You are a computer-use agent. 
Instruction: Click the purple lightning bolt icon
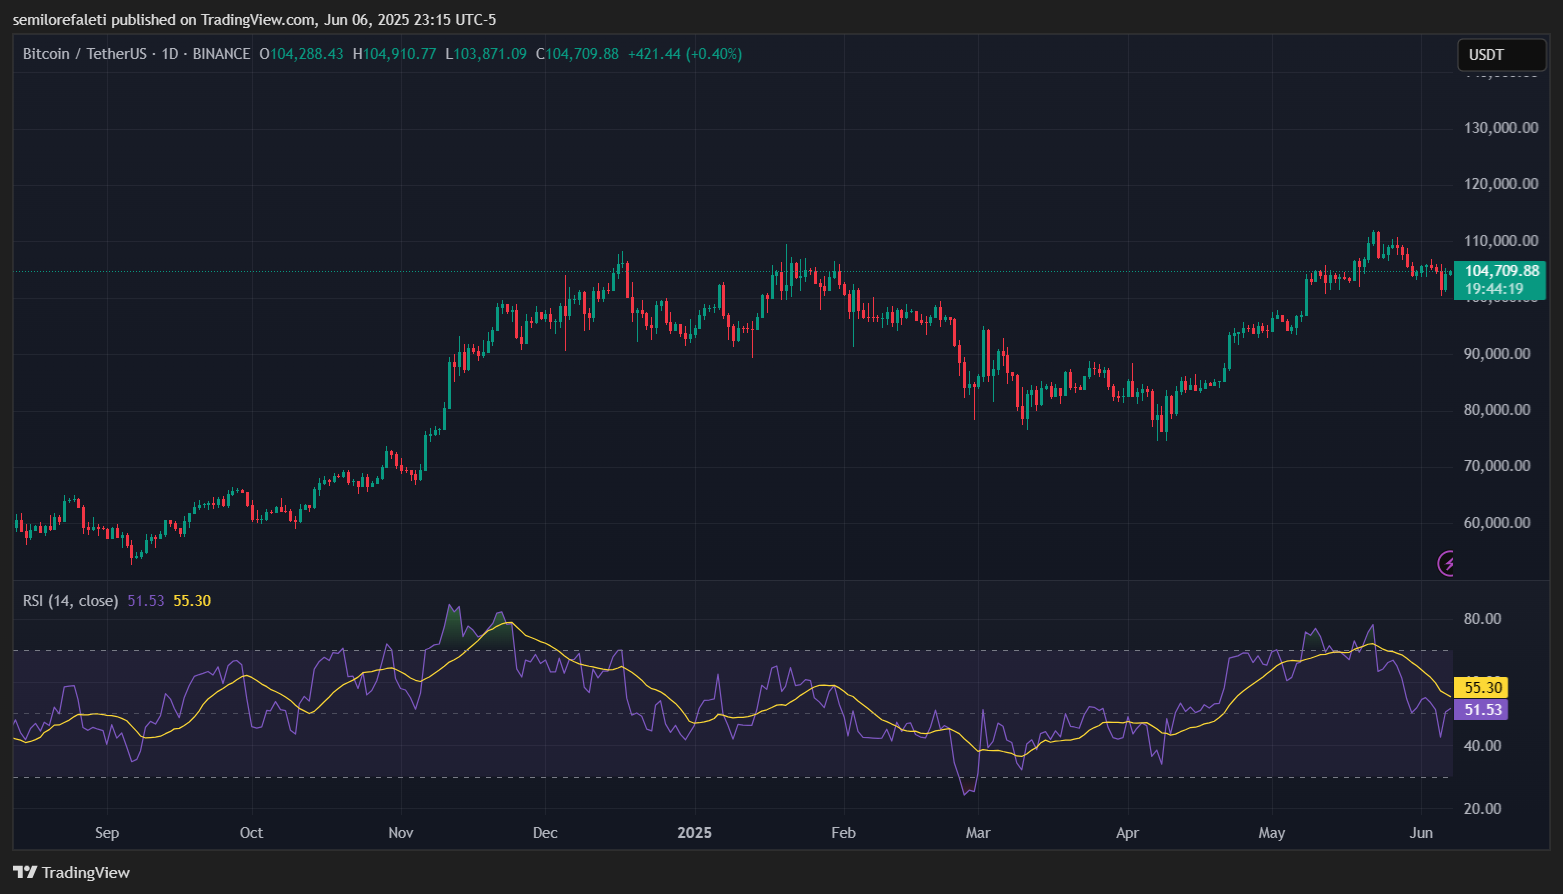coord(1447,564)
